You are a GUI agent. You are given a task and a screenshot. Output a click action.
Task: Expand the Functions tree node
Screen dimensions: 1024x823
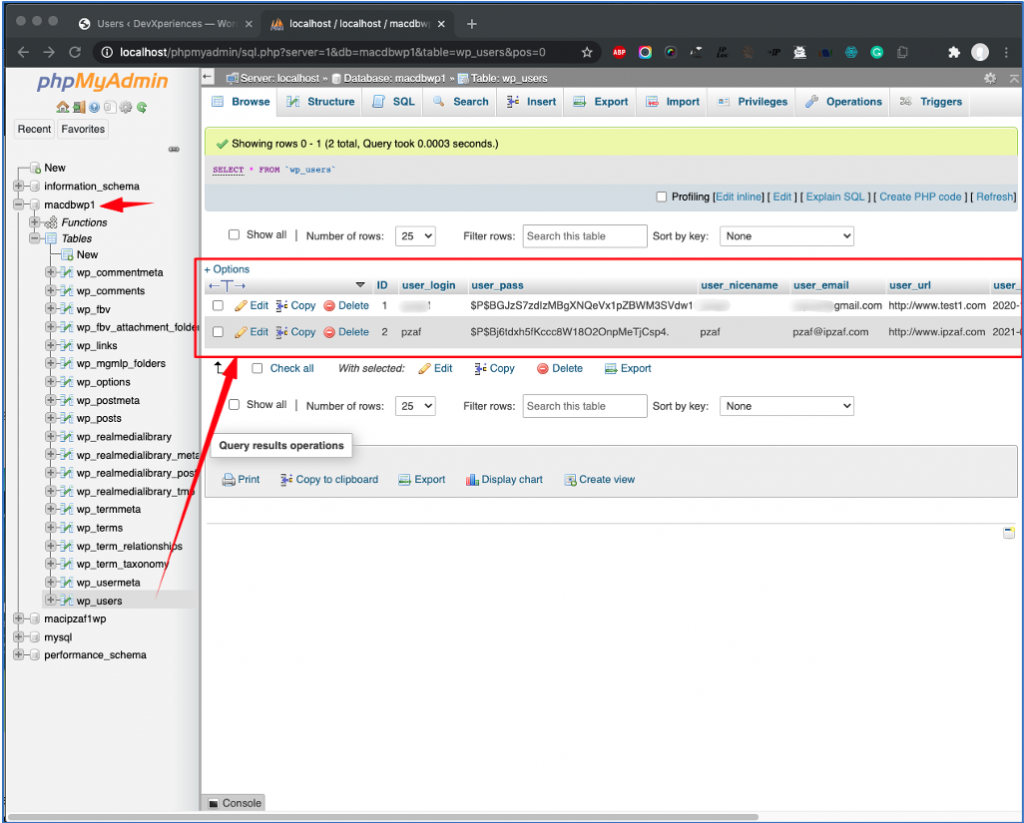(35, 222)
